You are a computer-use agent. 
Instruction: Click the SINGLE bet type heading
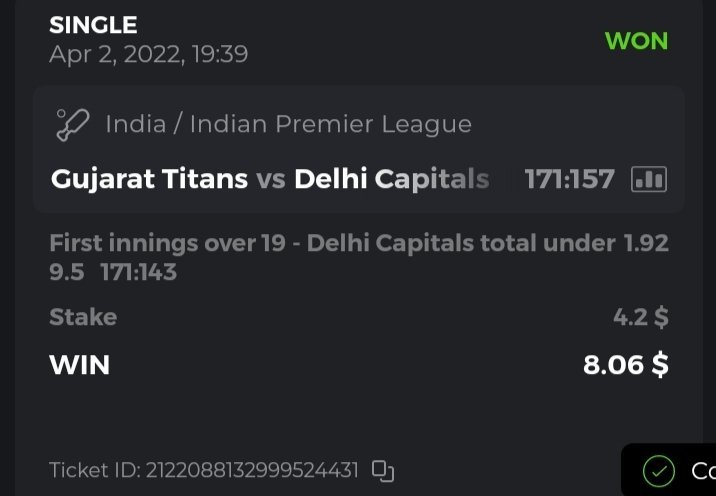tap(93, 25)
